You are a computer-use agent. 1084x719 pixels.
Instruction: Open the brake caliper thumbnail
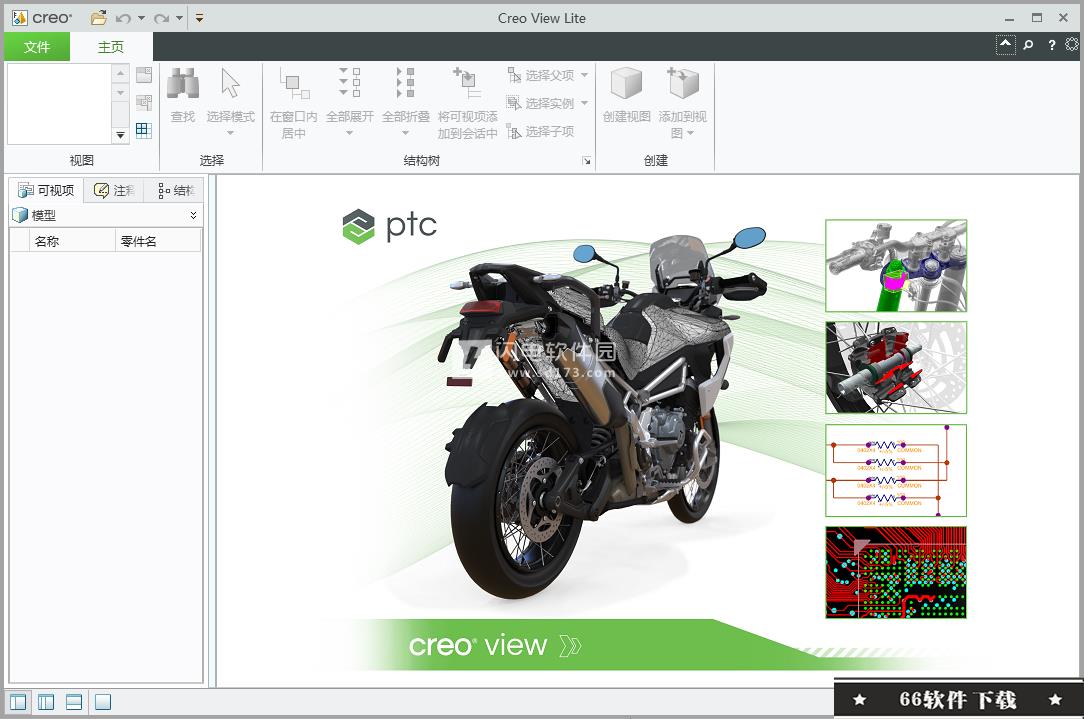click(896, 368)
